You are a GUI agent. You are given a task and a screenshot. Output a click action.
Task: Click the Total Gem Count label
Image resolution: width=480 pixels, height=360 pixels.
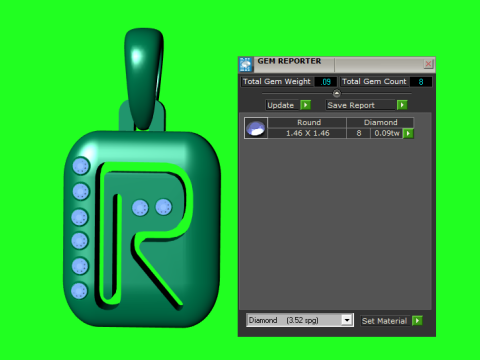pyautogui.click(x=374, y=82)
